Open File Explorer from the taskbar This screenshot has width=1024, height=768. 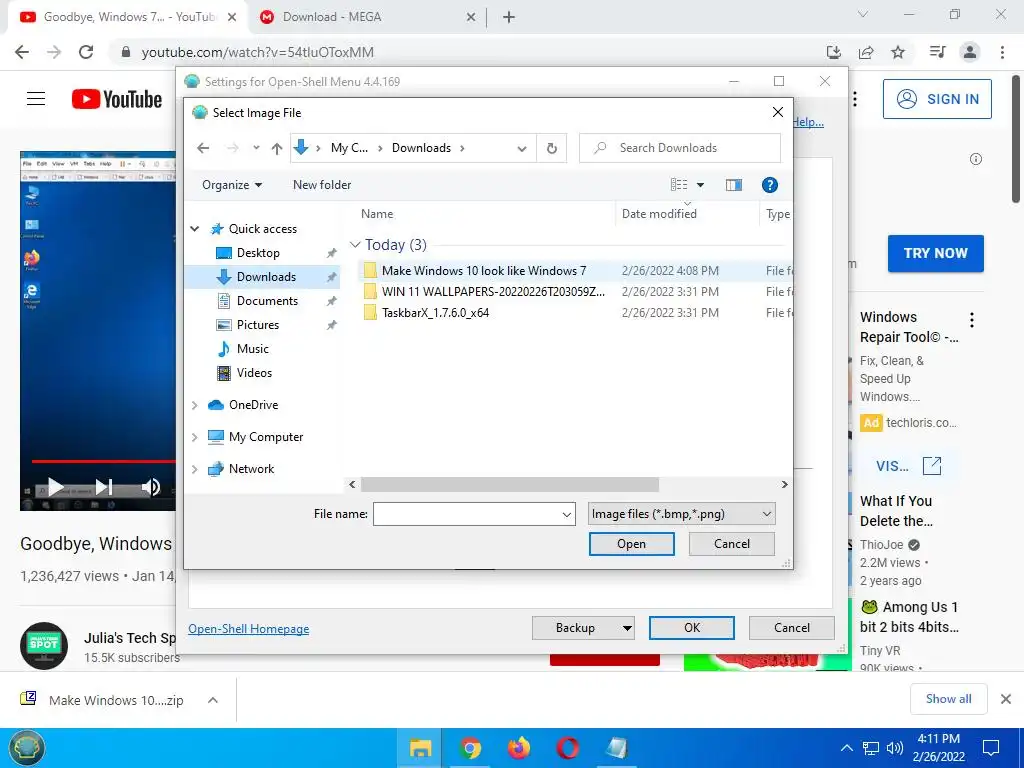point(420,748)
